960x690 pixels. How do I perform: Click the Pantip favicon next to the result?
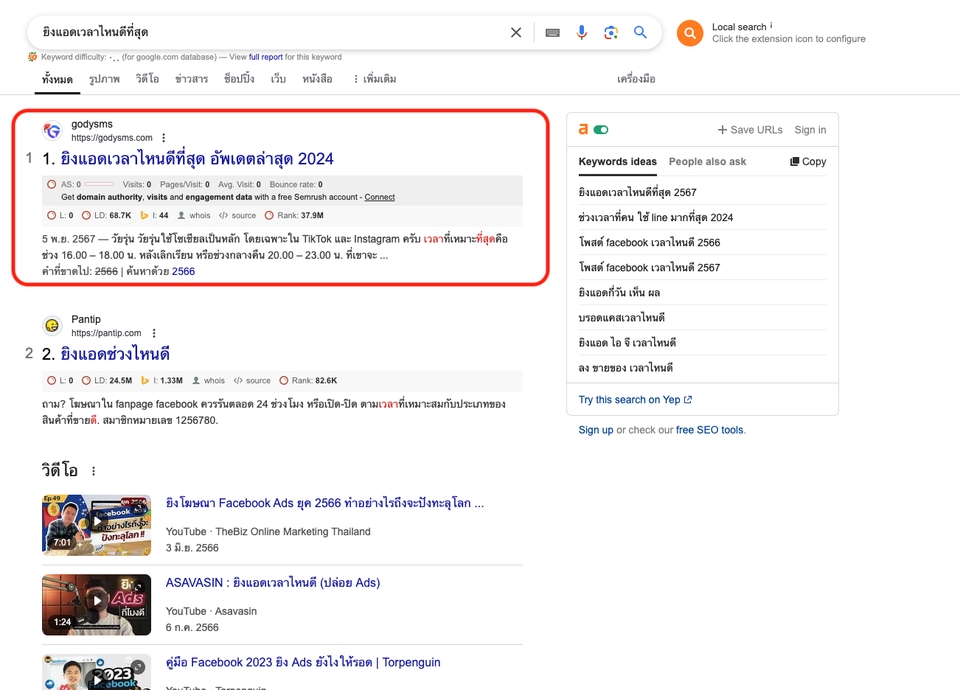click(51, 325)
